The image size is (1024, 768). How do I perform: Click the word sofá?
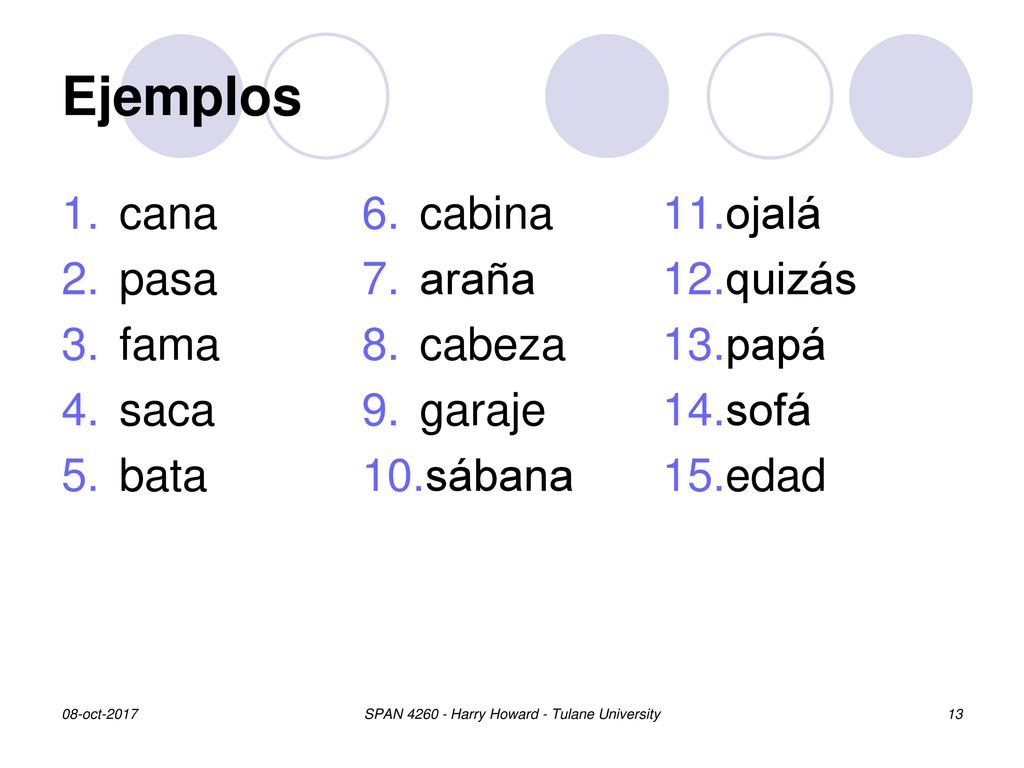pyautogui.click(x=767, y=409)
